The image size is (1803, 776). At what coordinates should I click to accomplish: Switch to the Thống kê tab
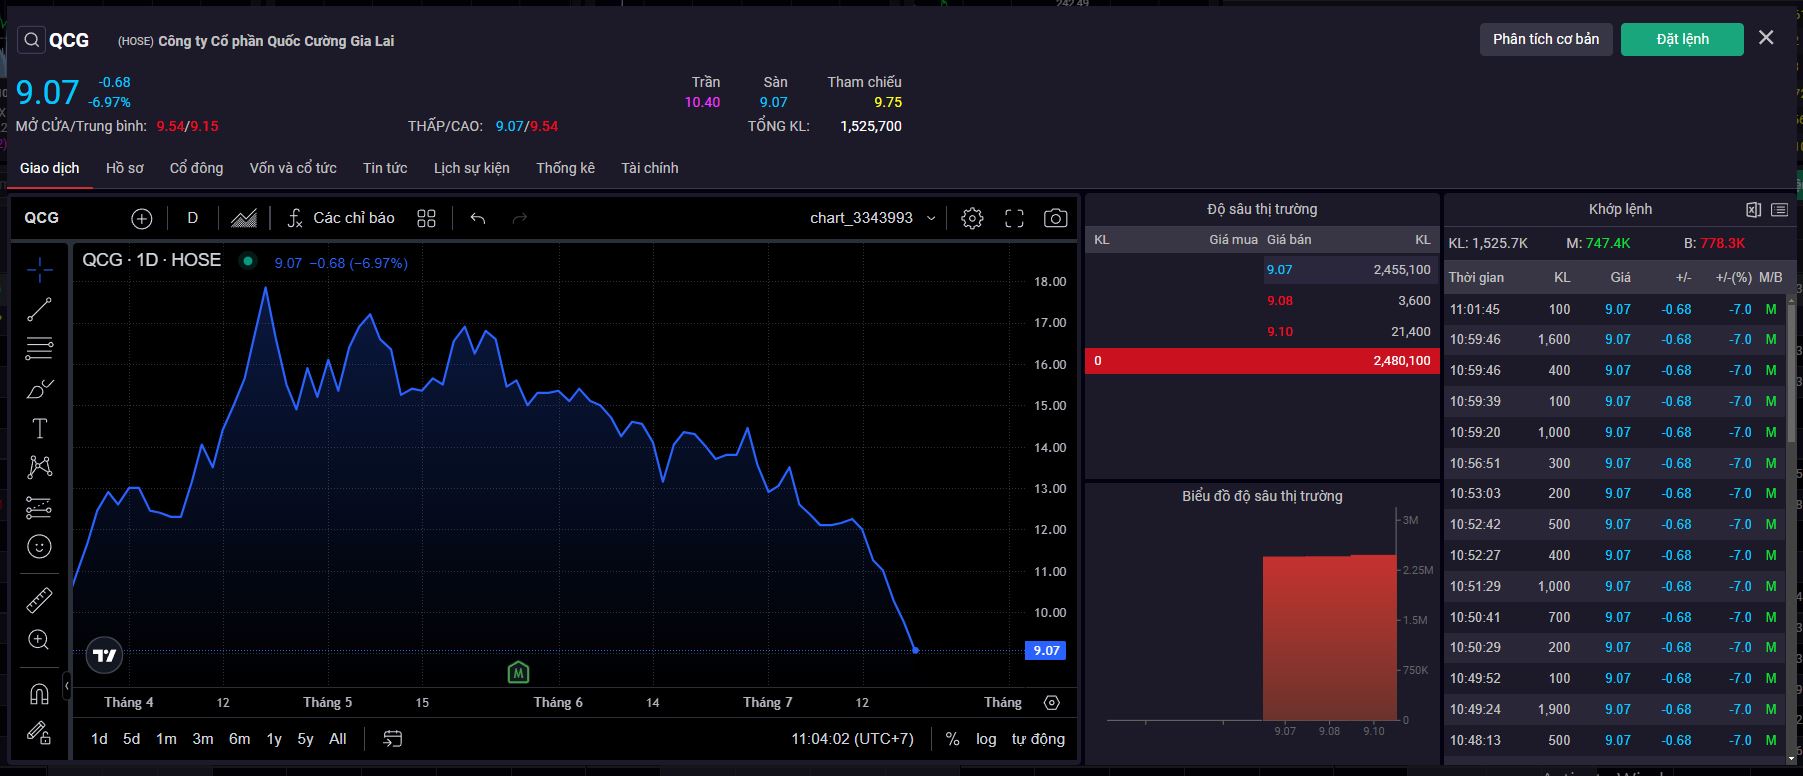[x=566, y=168]
